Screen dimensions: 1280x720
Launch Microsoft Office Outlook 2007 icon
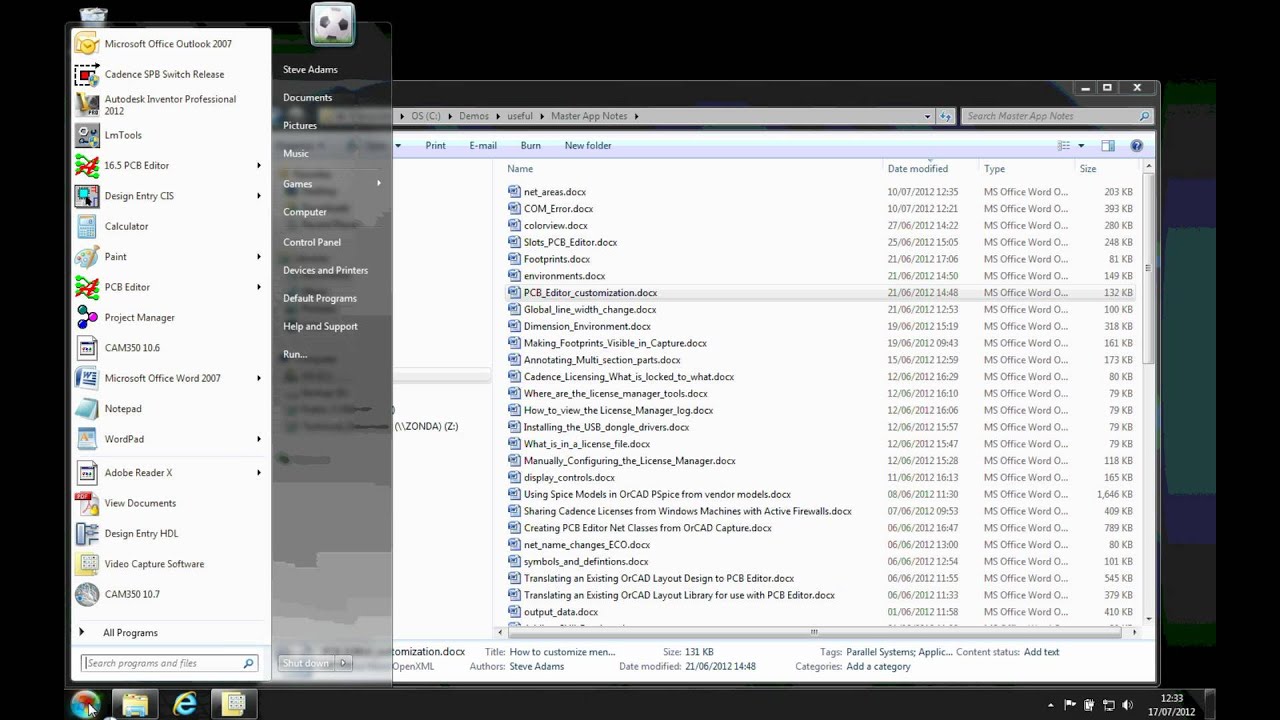point(88,44)
